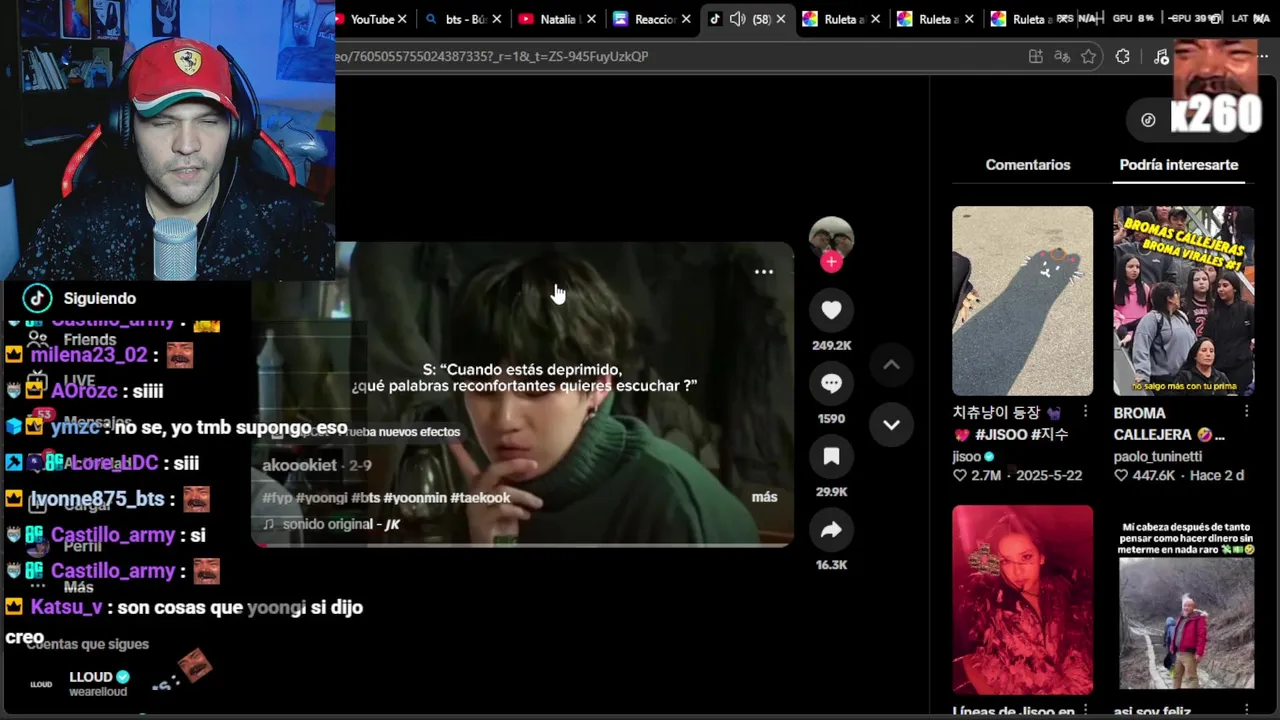Viewport: 1280px width, 720px height.
Task: Click the #yoongi hashtag
Action: click(x=322, y=498)
